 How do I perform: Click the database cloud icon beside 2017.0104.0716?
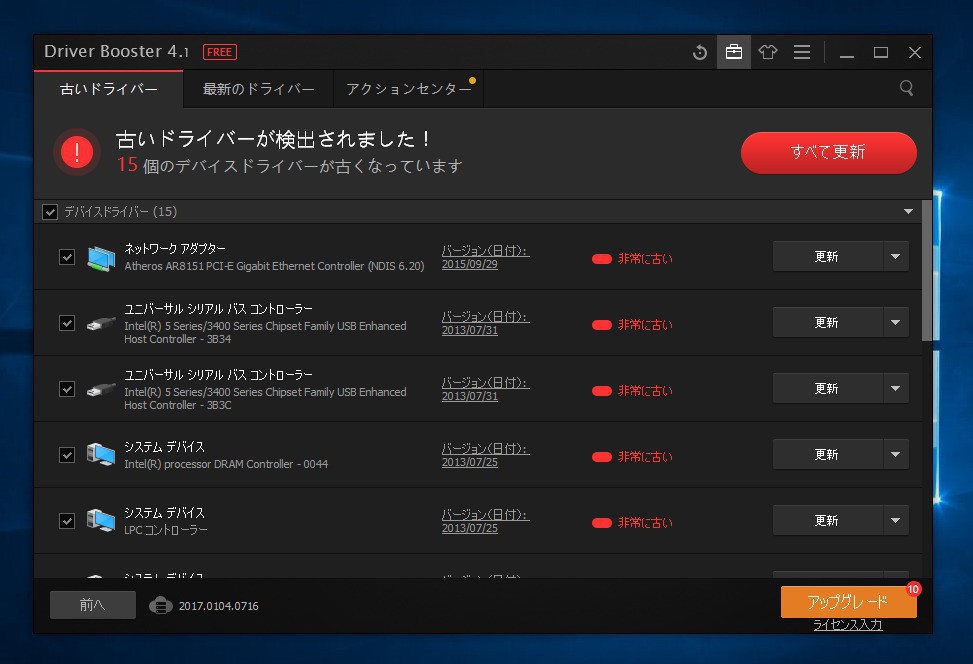[x=161, y=605]
